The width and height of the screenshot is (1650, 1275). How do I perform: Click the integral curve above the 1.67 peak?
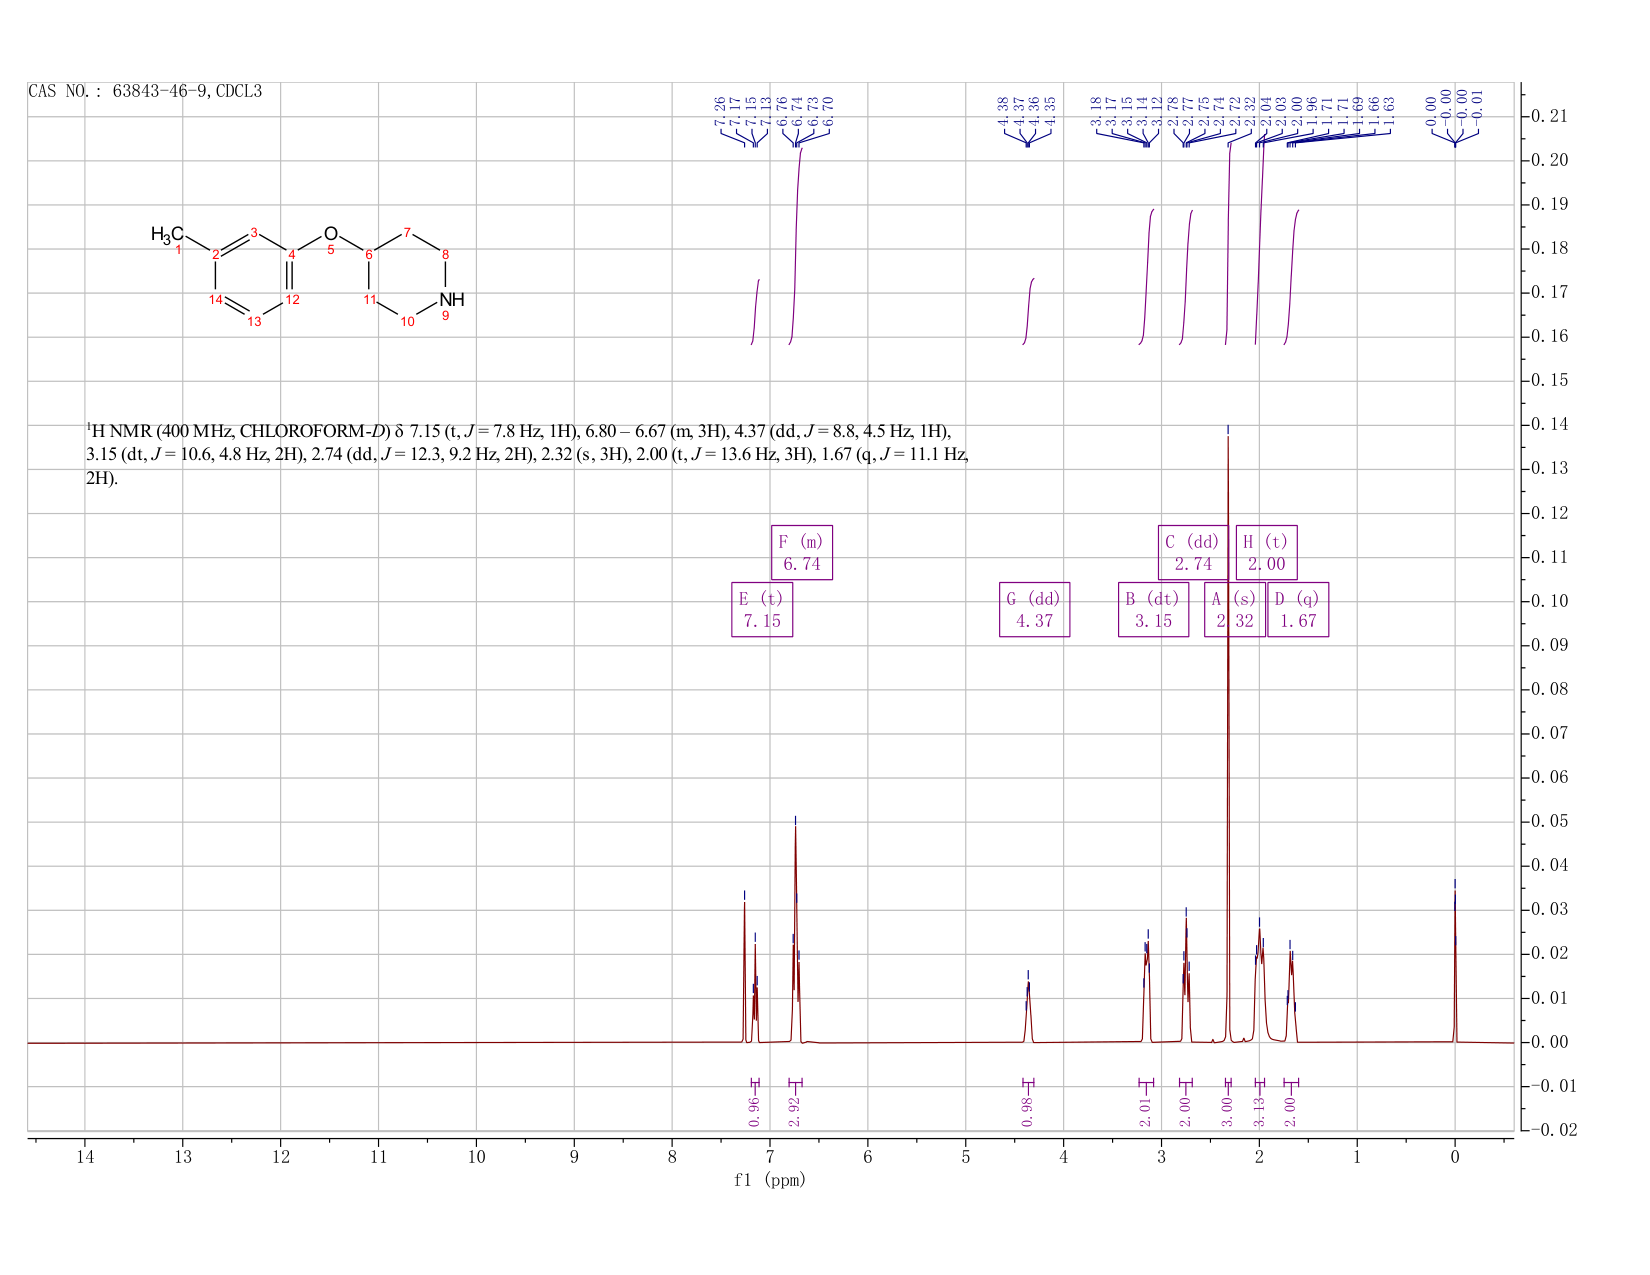click(x=1291, y=277)
